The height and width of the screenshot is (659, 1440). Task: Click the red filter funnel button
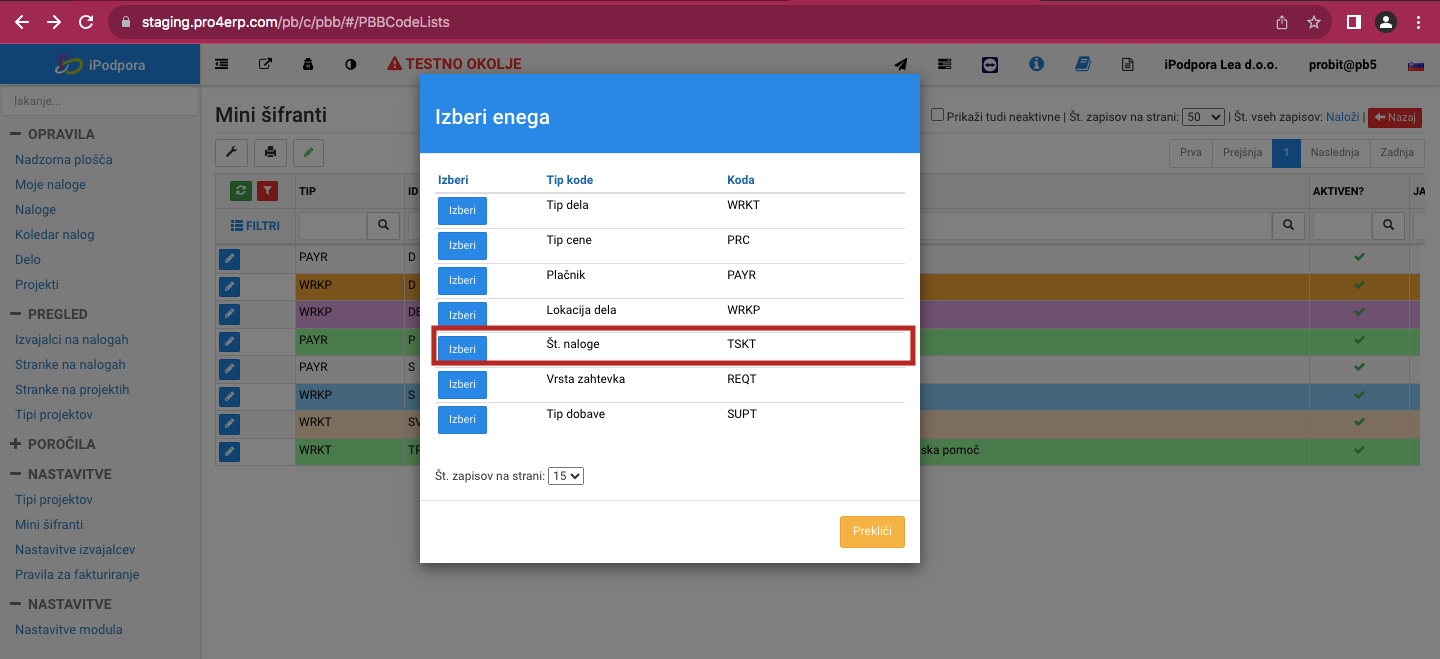tap(267, 191)
